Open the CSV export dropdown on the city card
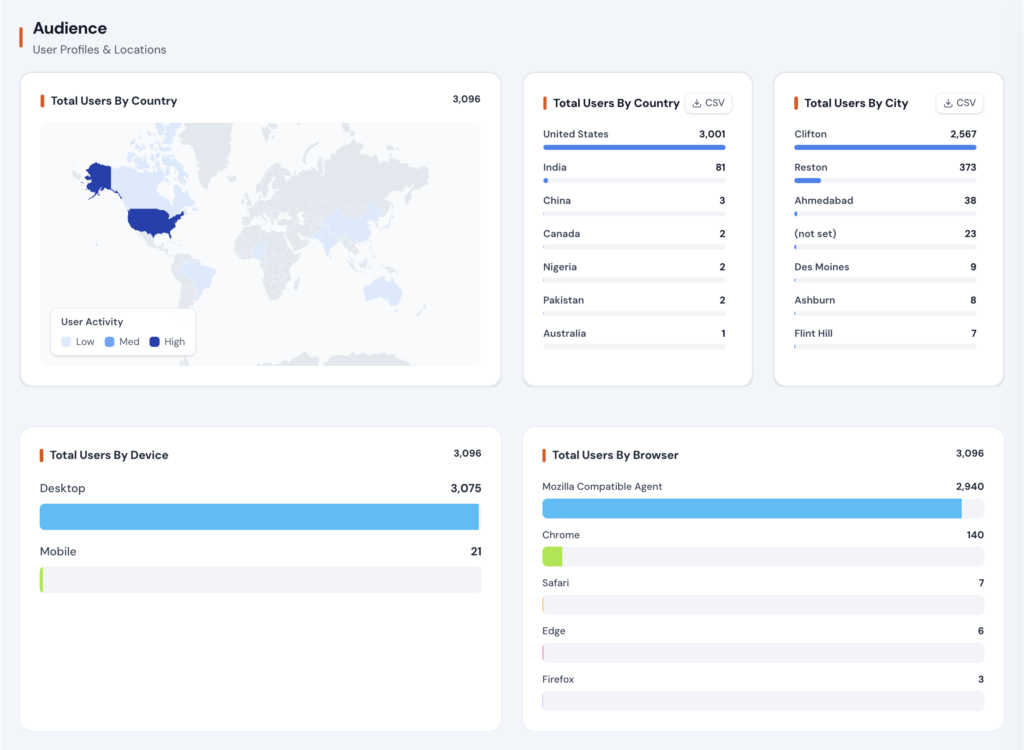The height and width of the screenshot is (750, 1024). [x=959, y=102]
